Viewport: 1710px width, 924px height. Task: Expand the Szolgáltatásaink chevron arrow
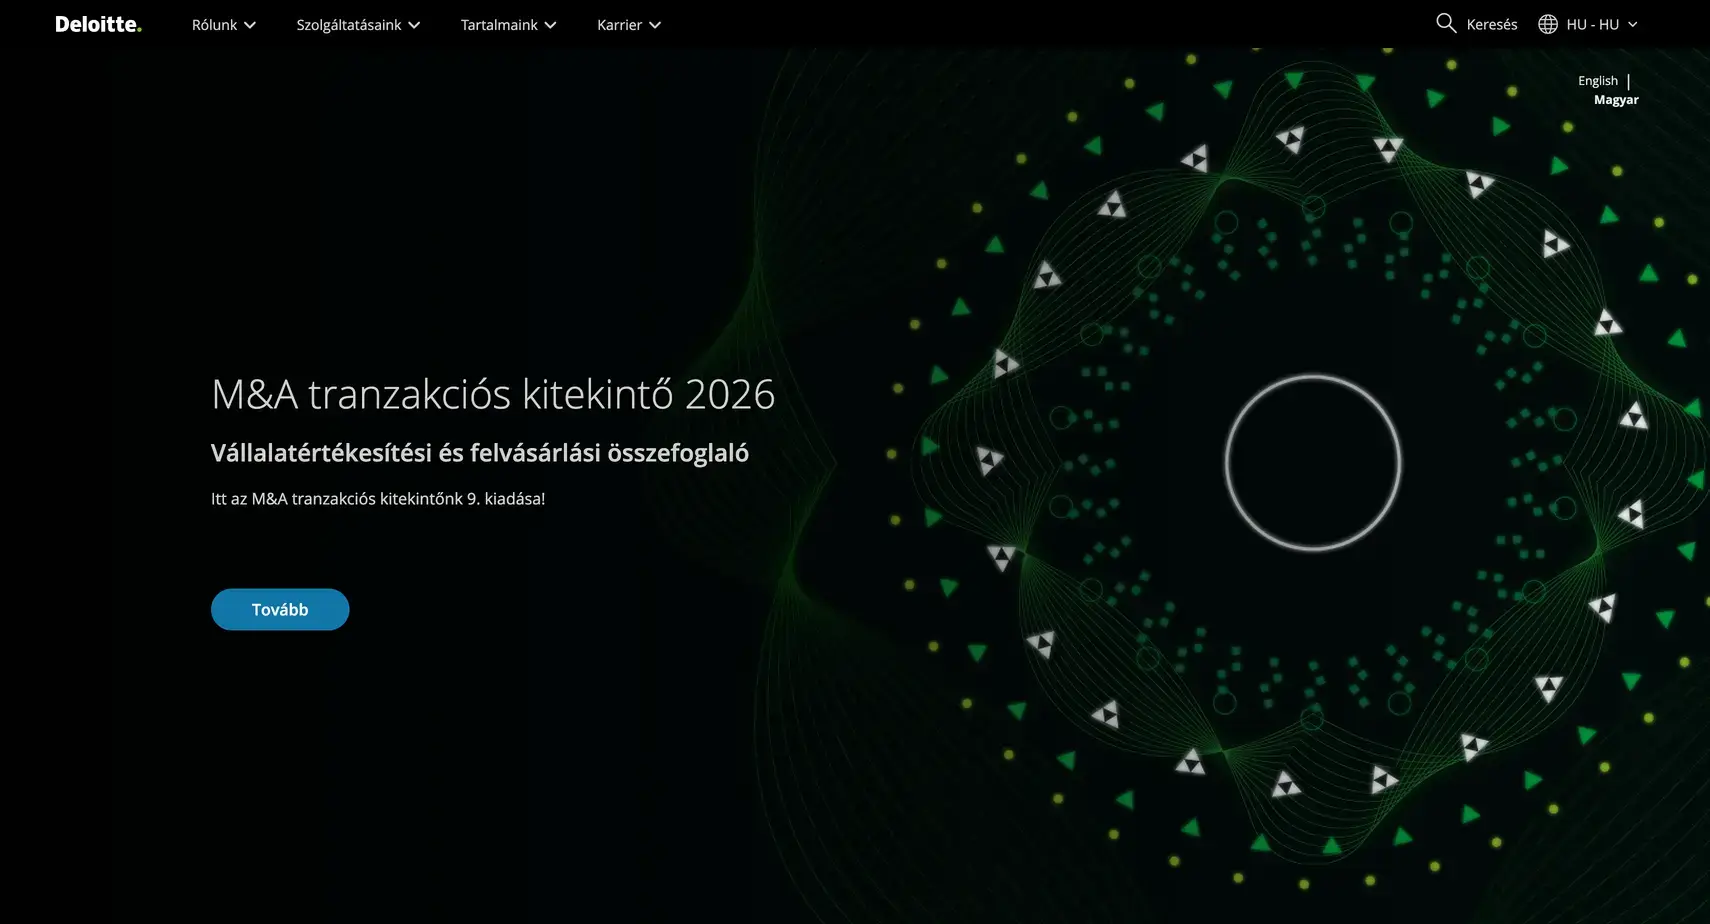(414, 25)
